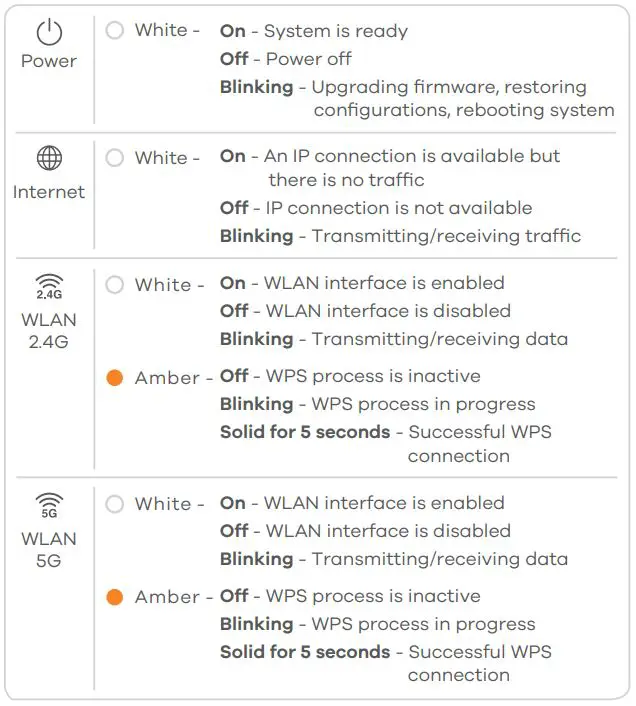The image size is (636, 706).
Task: Click the Power symbol icon
Action: coord(49,32)
